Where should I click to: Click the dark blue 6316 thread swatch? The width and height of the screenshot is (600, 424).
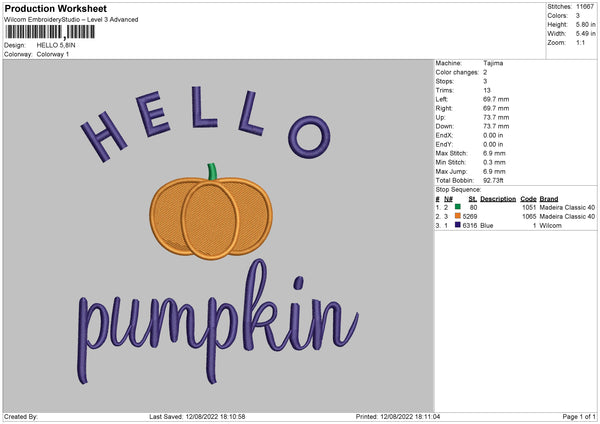click(457, 225)
